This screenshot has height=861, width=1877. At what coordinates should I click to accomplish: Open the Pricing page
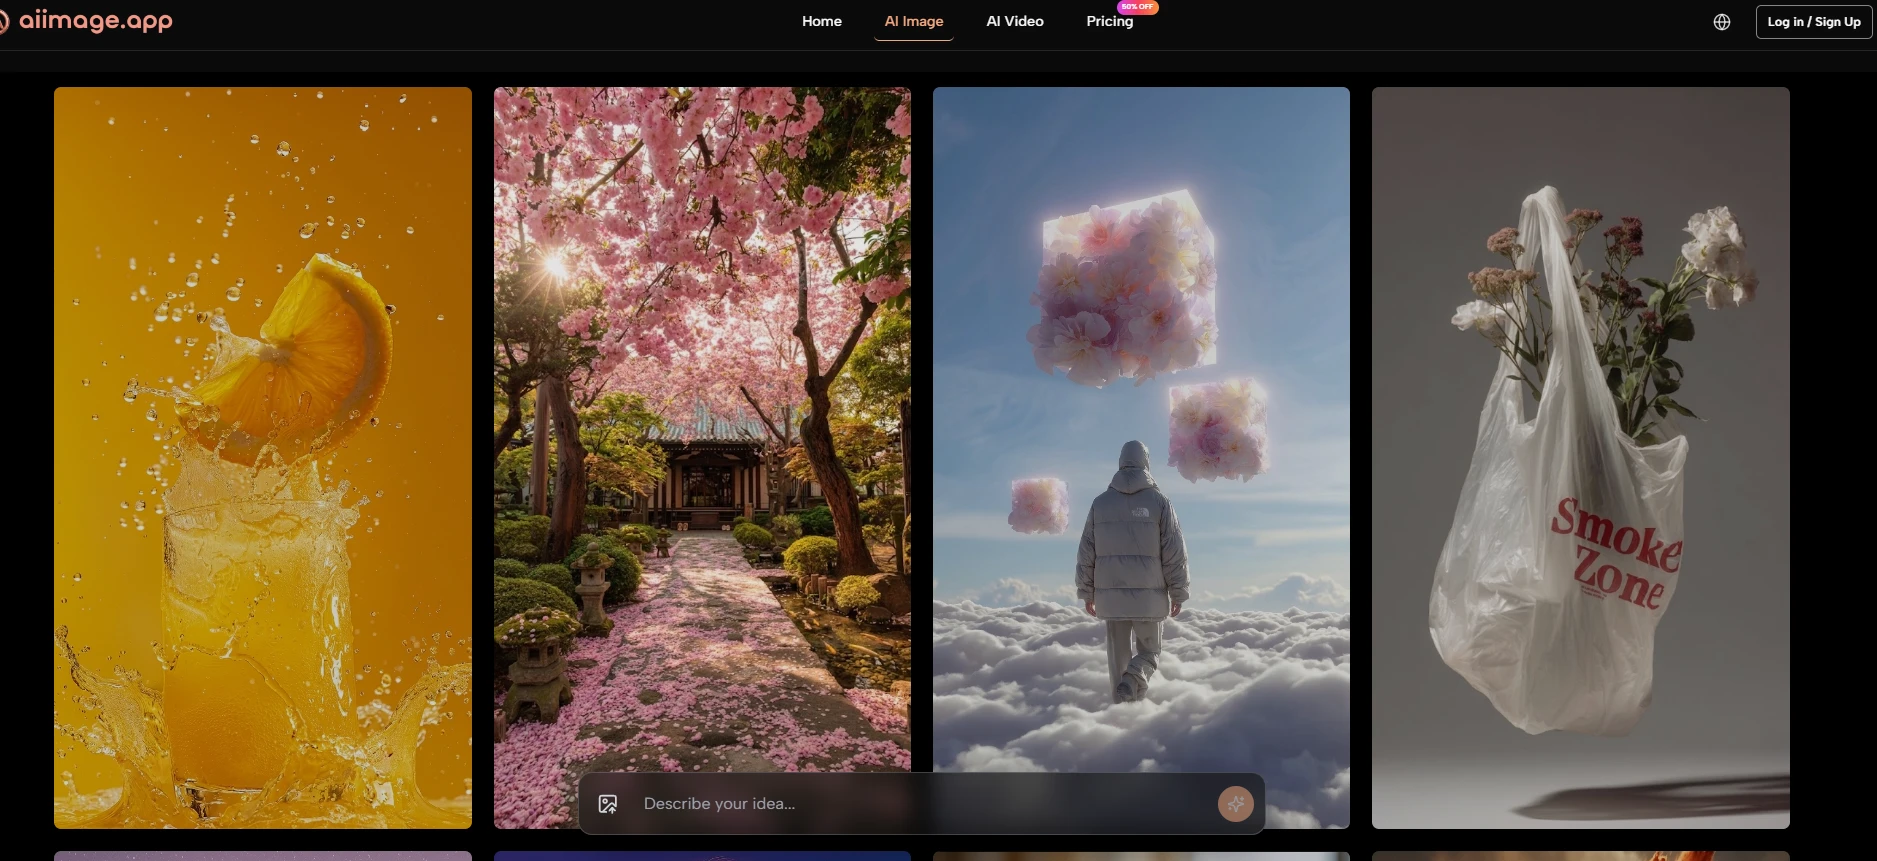coord(1109,21)
